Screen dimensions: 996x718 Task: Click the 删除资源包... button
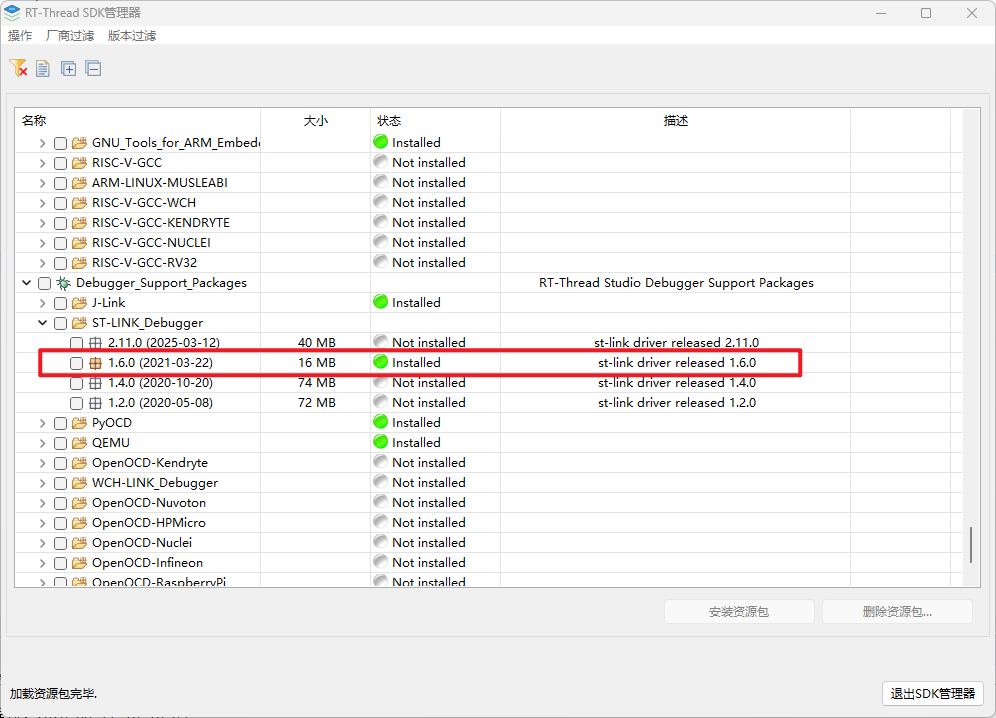click(x=897, y=611)
